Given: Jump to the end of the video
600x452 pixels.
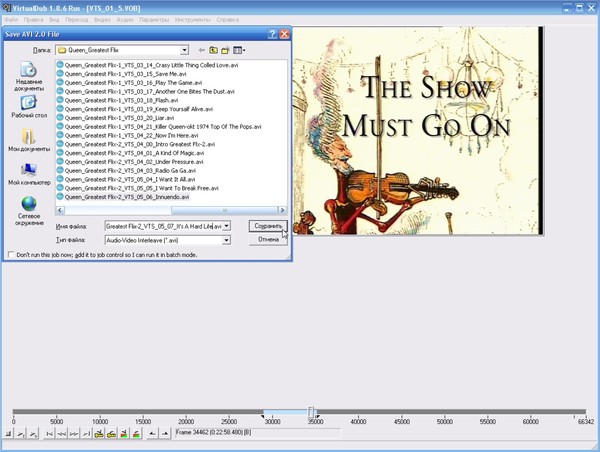Looking at the screenshot, I should [x=86, y=434].
